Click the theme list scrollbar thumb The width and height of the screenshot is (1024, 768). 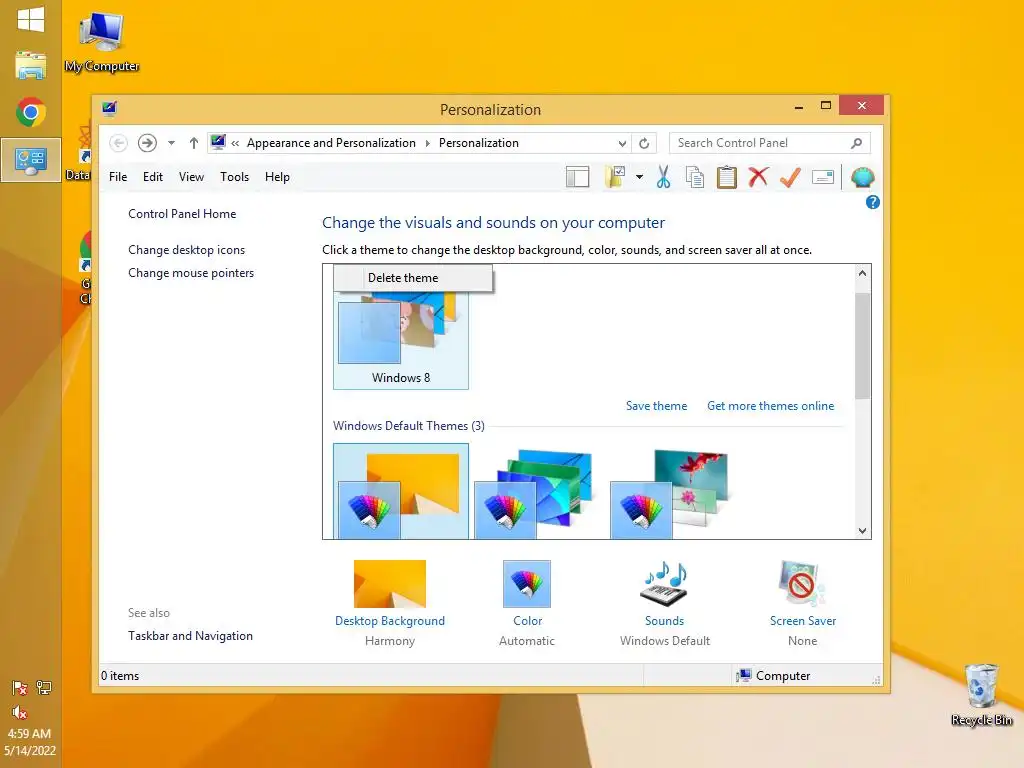863,345
